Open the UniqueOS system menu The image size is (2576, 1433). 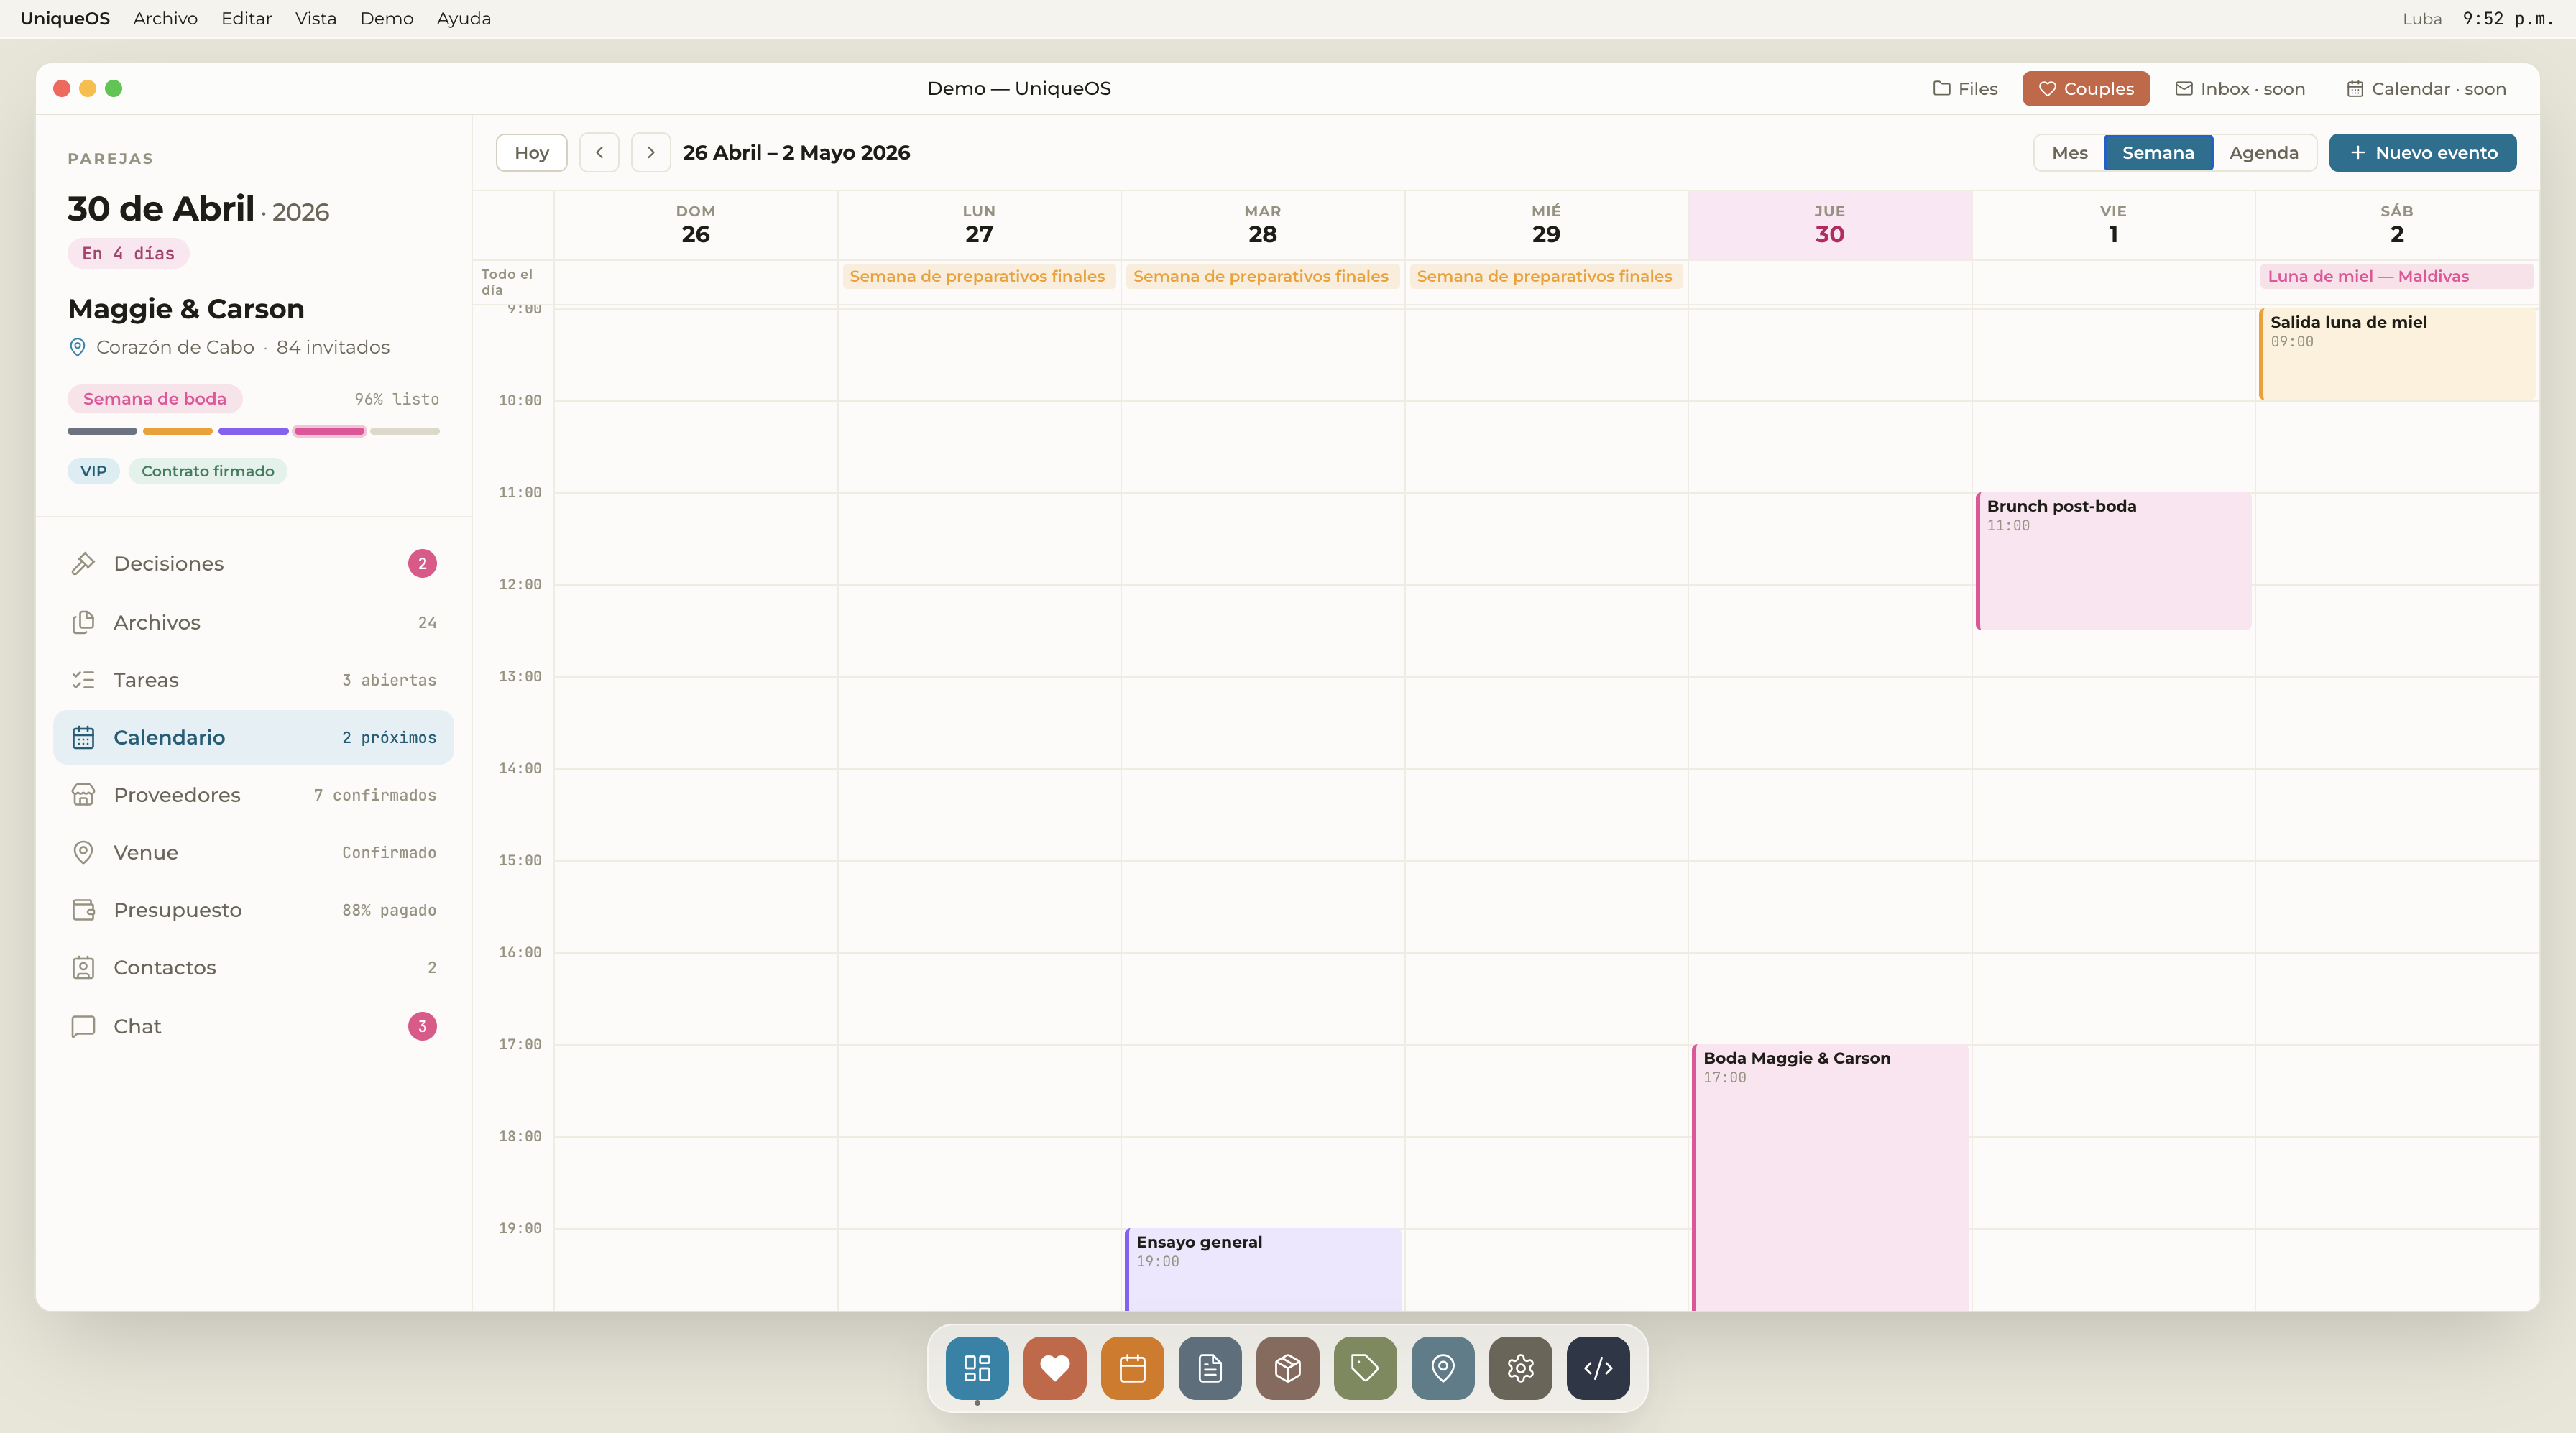pyautogui.click(x=65, y=18)
